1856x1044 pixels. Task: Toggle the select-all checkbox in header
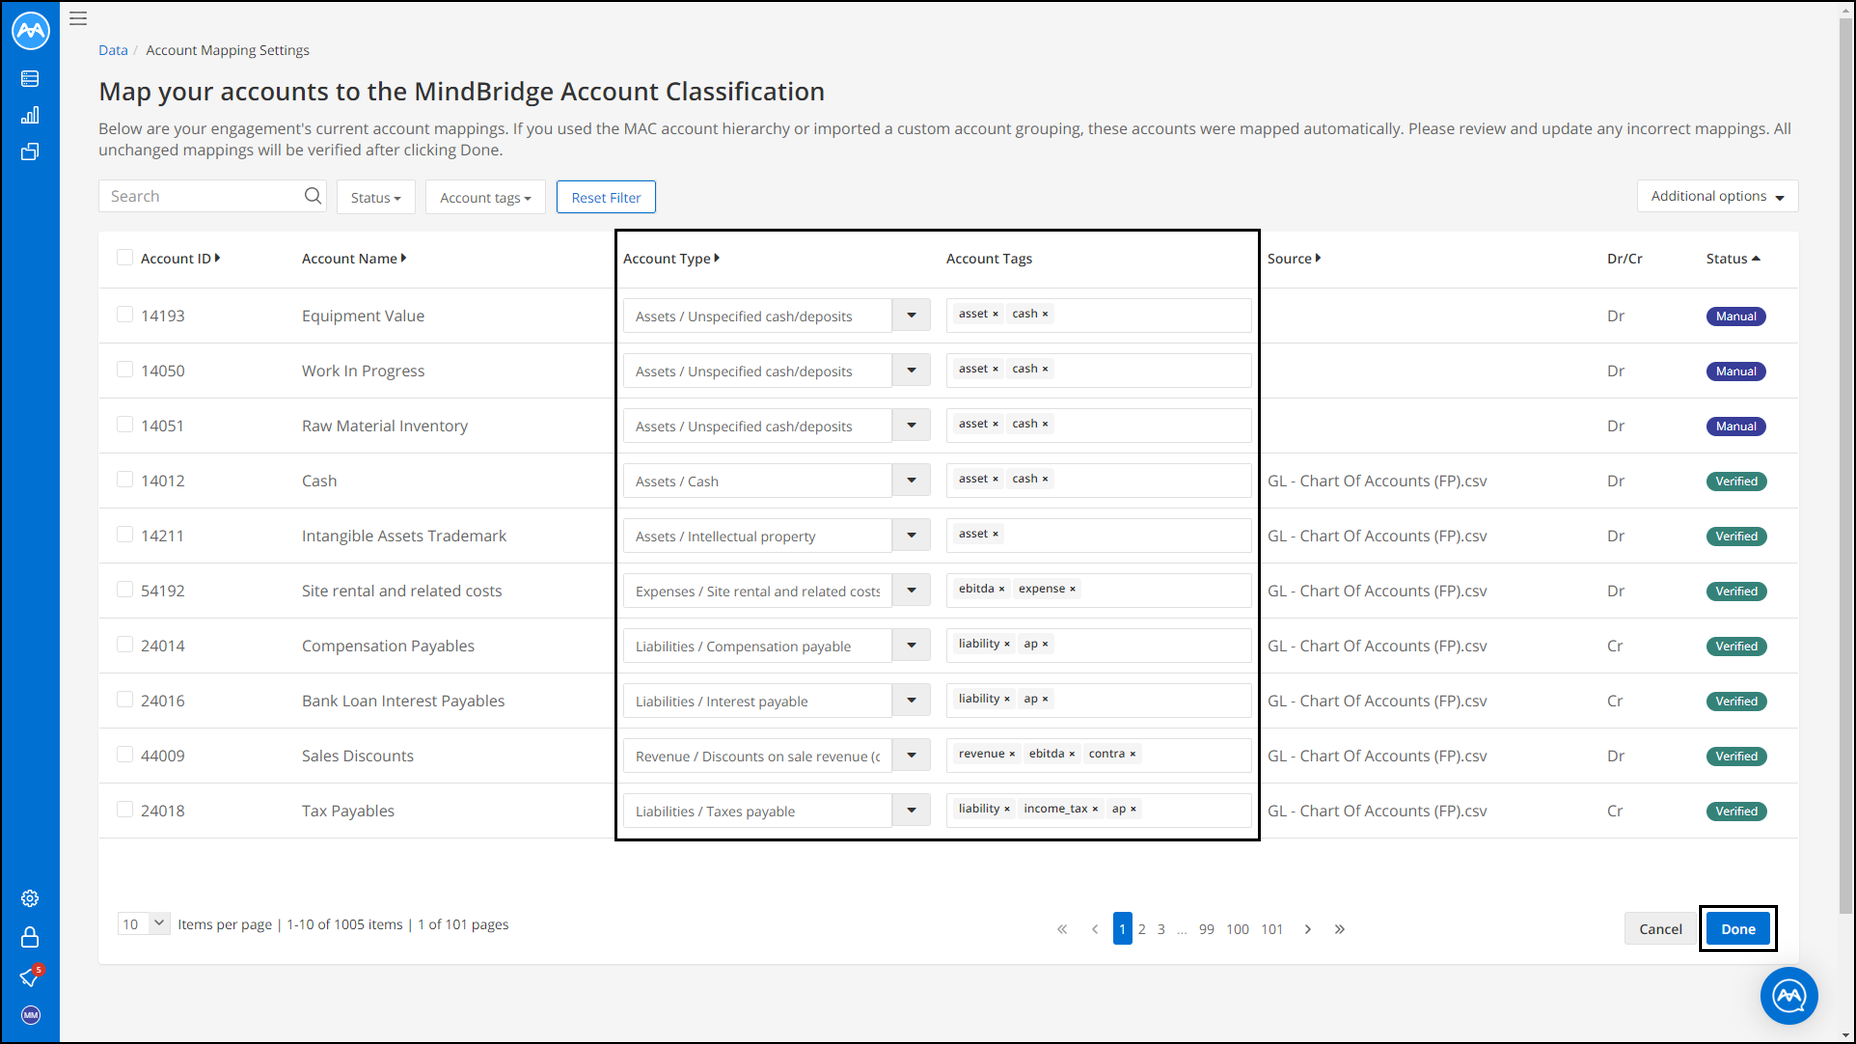pyautogui.click(x=125, y=258)
